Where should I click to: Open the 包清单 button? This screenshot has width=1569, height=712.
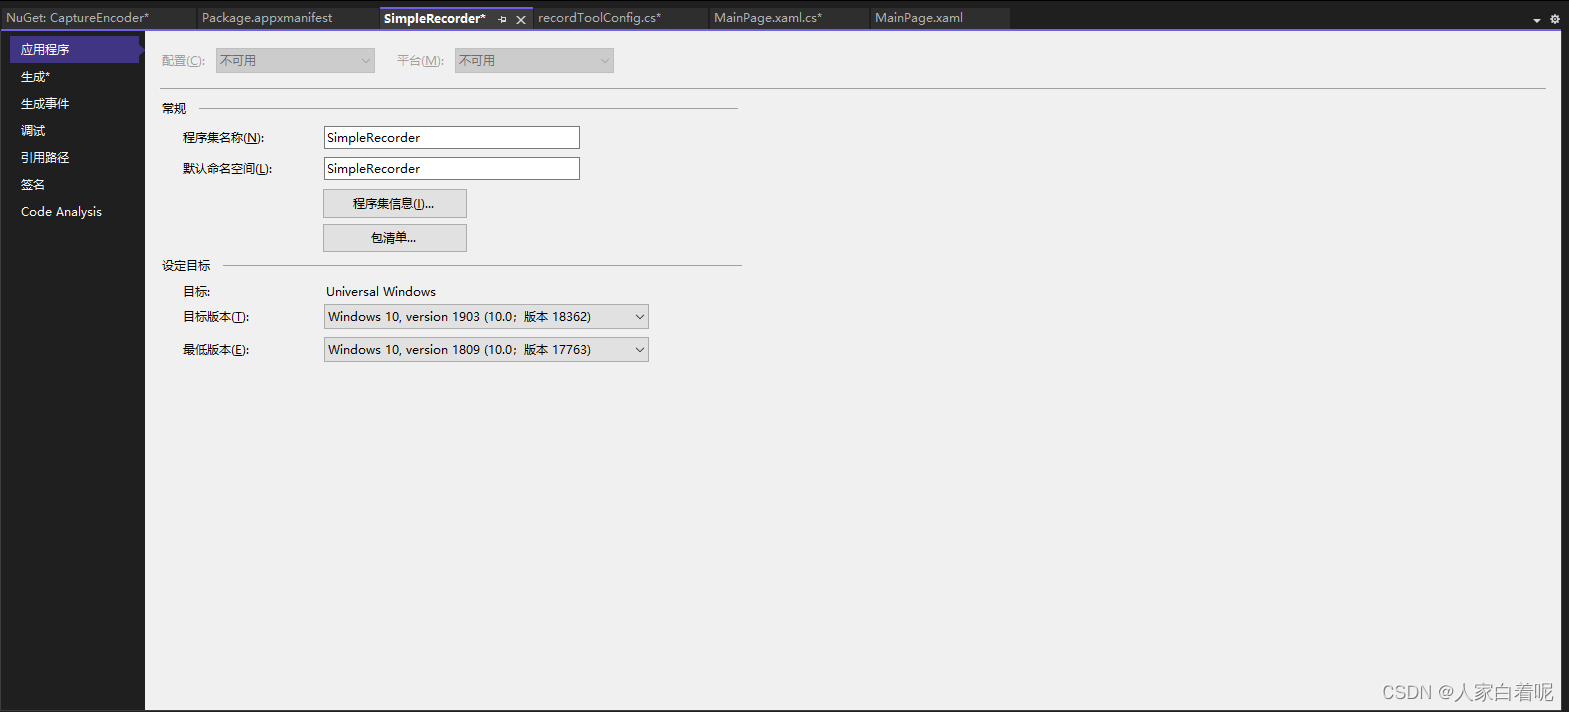click(x=395, y=238)
